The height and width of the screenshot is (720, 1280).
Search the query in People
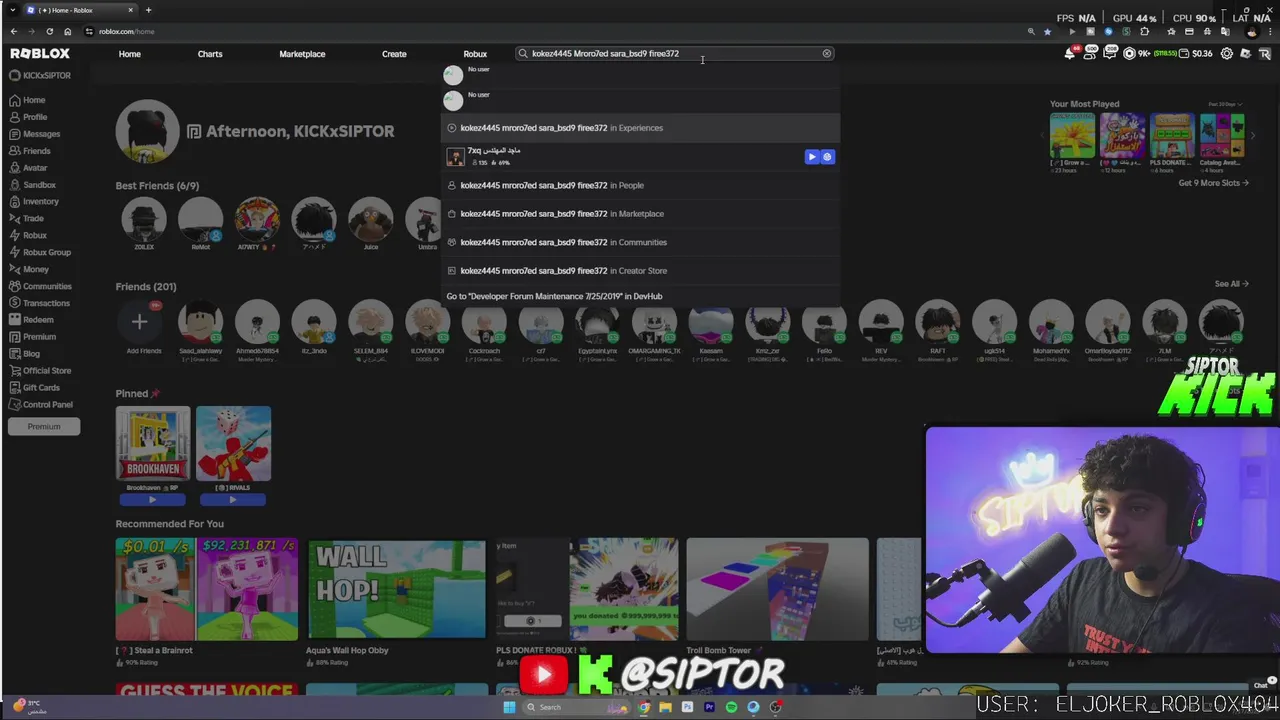click(x=640, y=185)
